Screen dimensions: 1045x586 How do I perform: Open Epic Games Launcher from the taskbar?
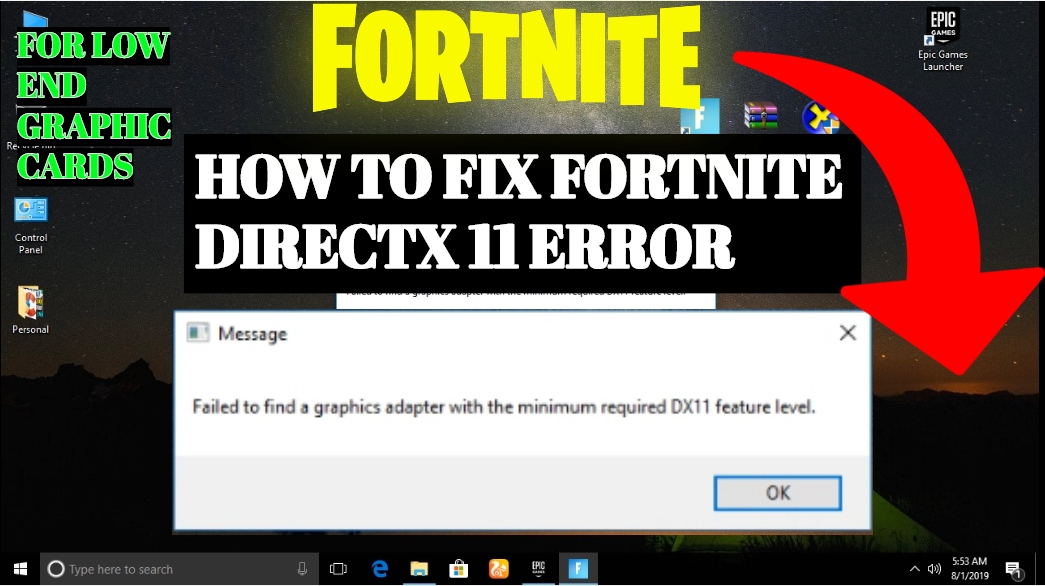click(538, 569)
